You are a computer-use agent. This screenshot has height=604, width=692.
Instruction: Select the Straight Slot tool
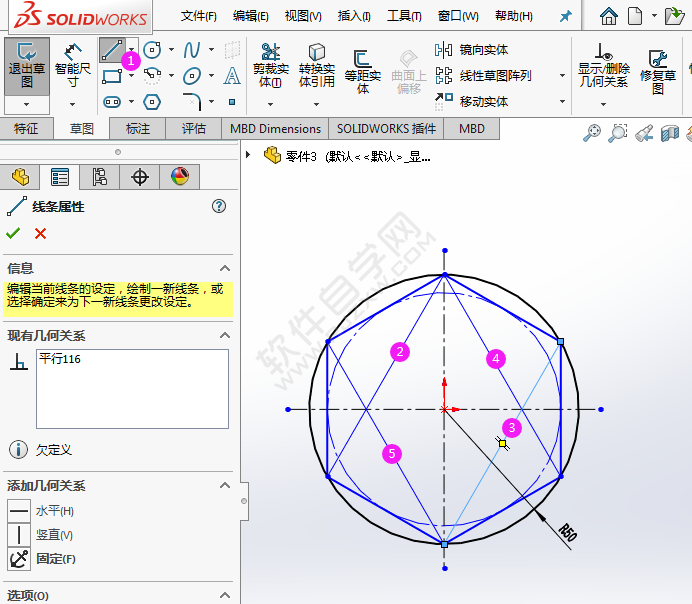tap(112, 102)
